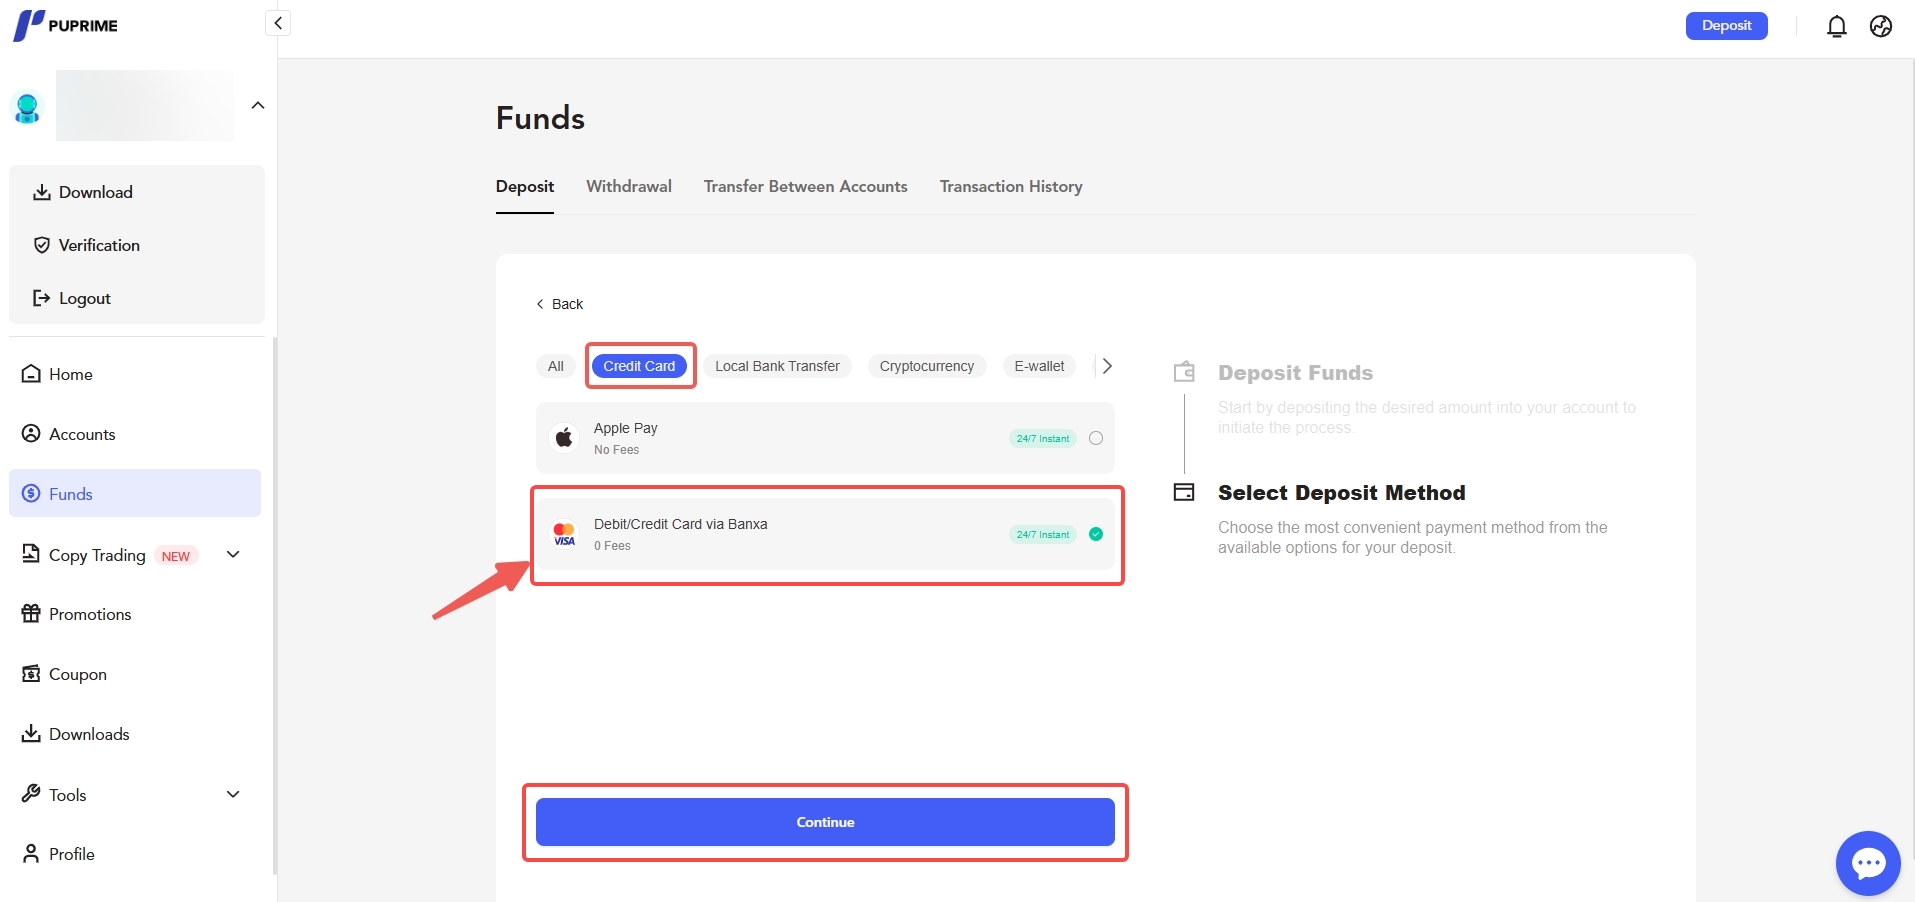Select the Apple Pay radio button

coord(1096,438)
